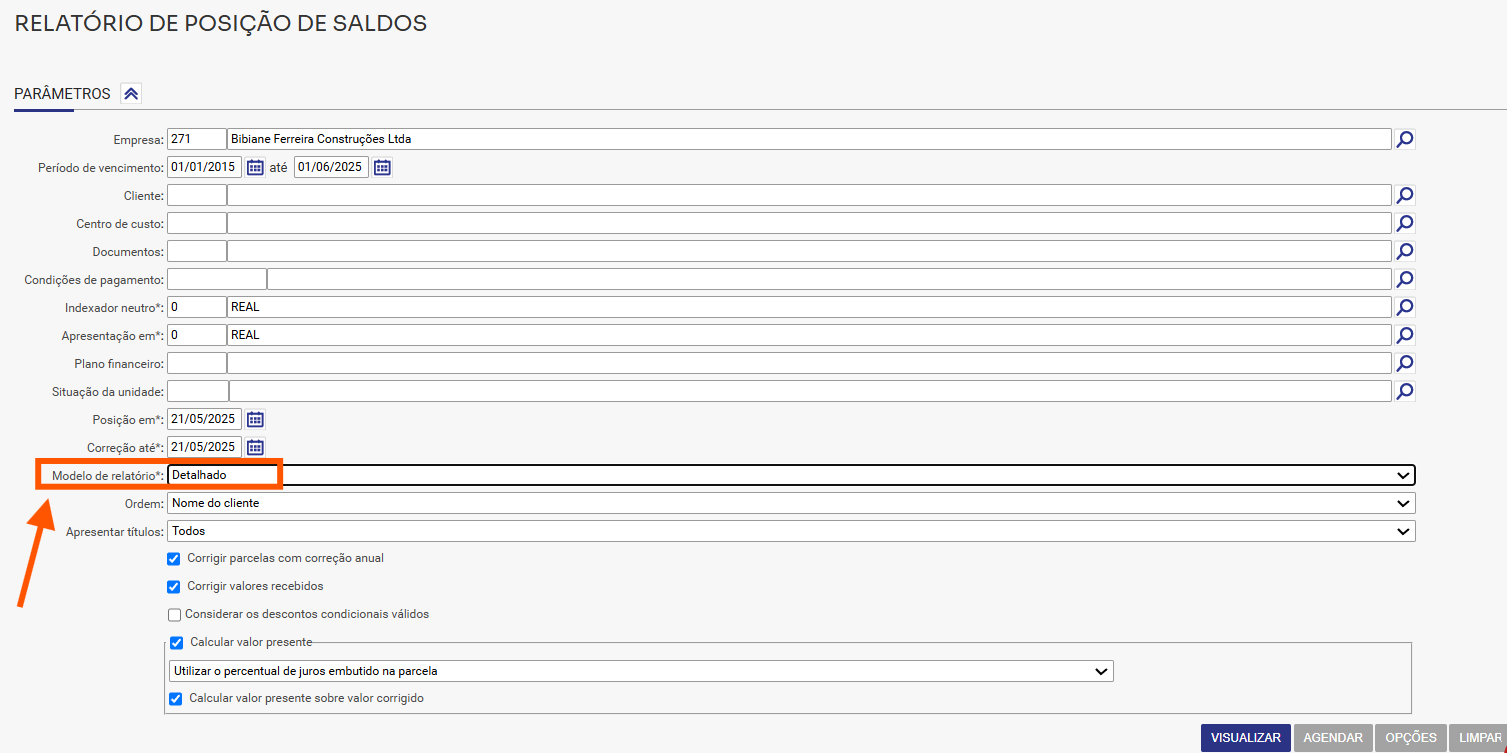Focus the Empresa code field 271
Image resolution: width=1507 pixels, height=753 pixels.
(x=197, y=139)
